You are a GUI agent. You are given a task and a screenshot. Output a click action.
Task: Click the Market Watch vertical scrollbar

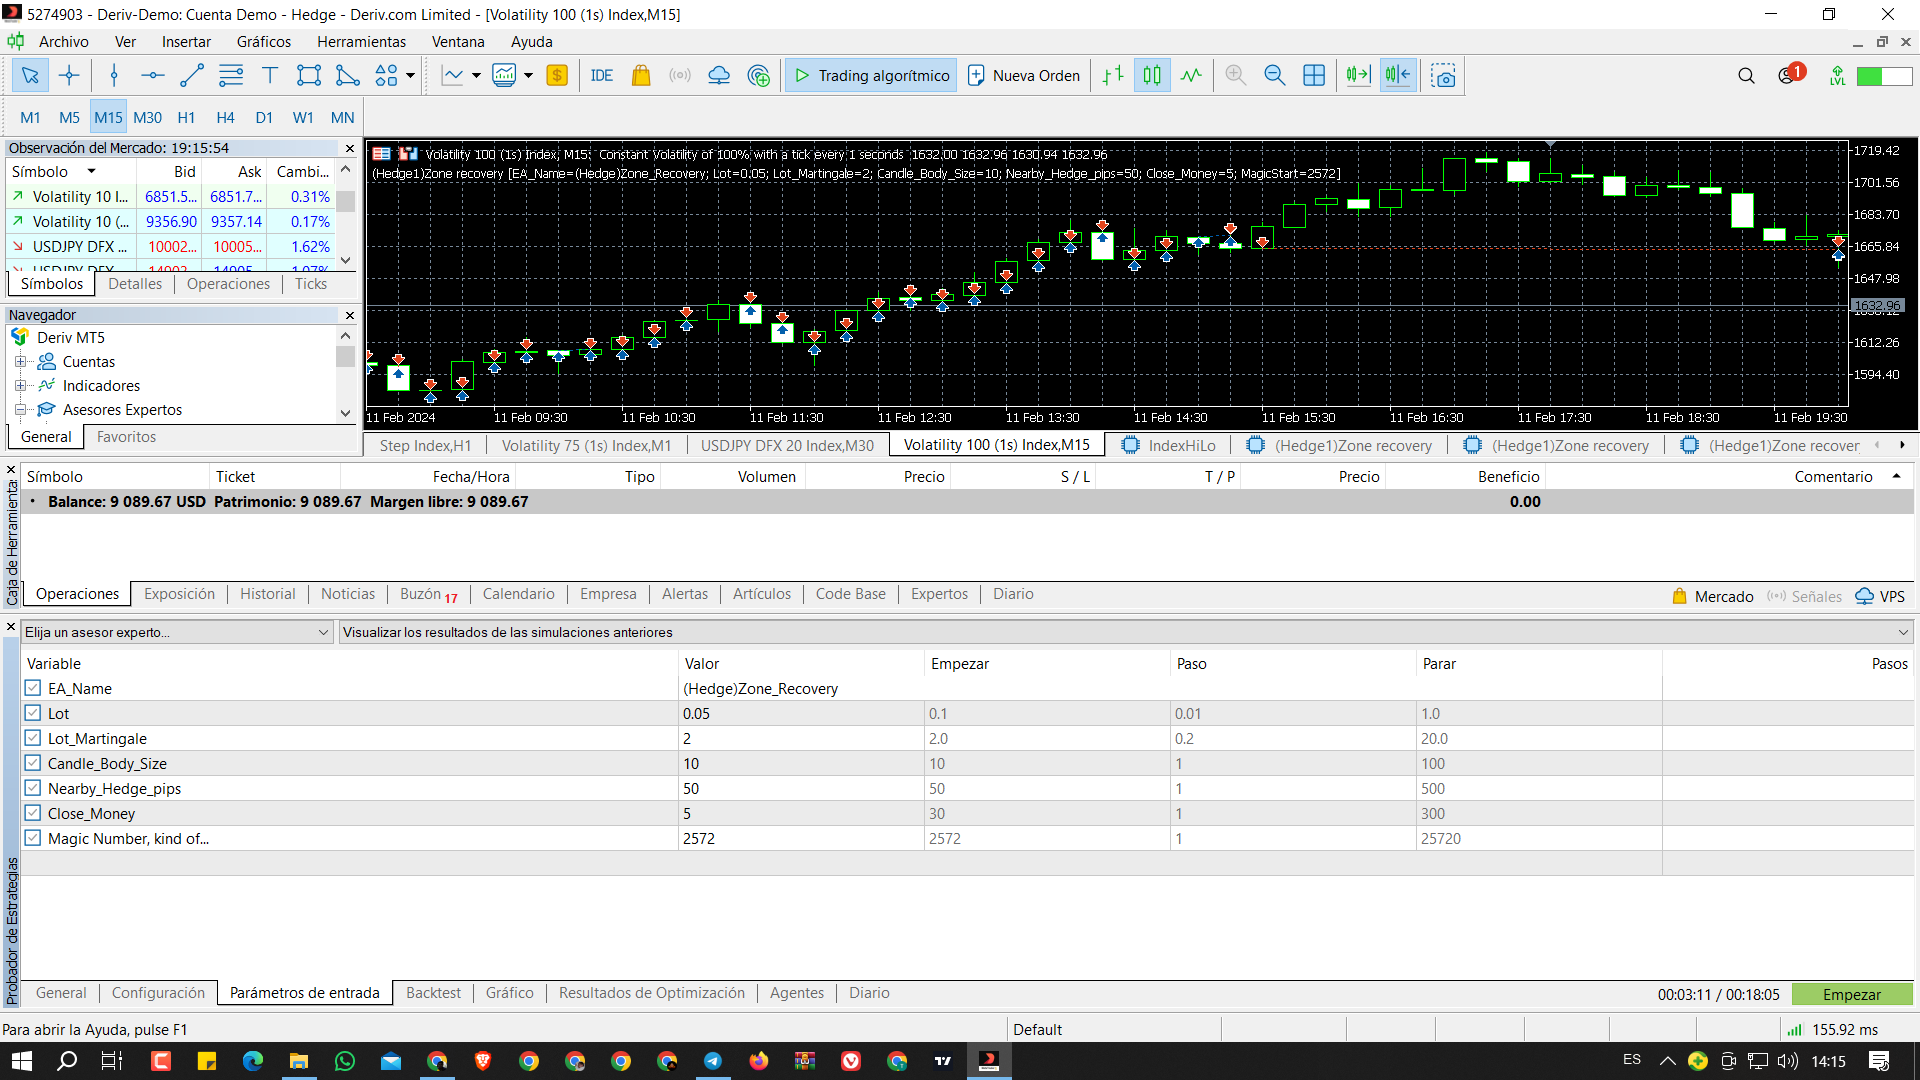pyautogui.click(x=346, y=214)
